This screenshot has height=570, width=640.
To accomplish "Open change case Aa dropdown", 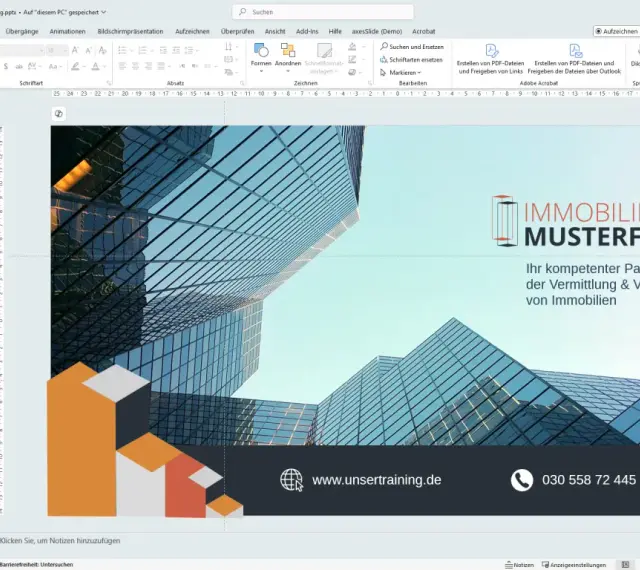I will pyautogui.click(x=55, y=66).
